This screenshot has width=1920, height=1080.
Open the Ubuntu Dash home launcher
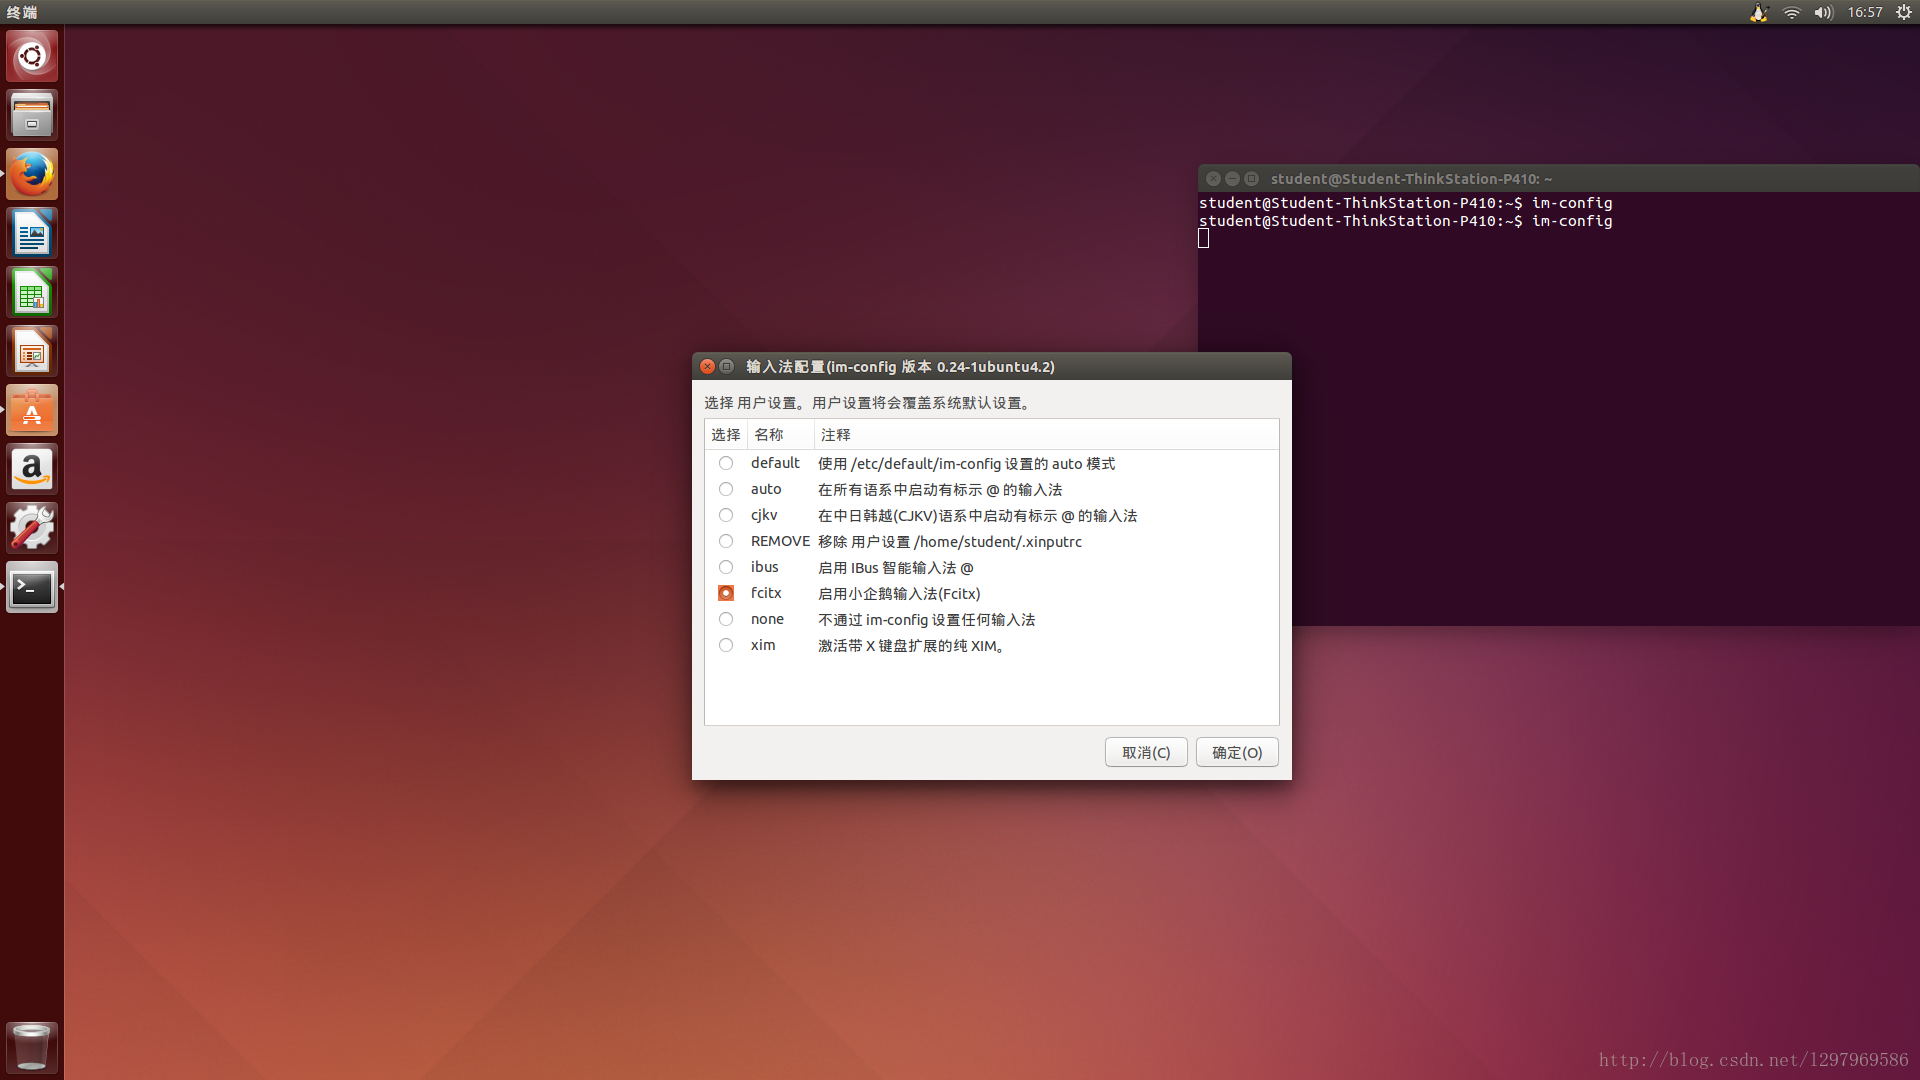32,56
